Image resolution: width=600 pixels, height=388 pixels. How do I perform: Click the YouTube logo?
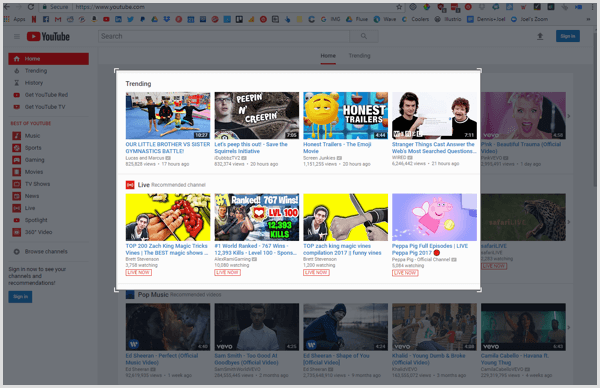(x=48, y=37)
